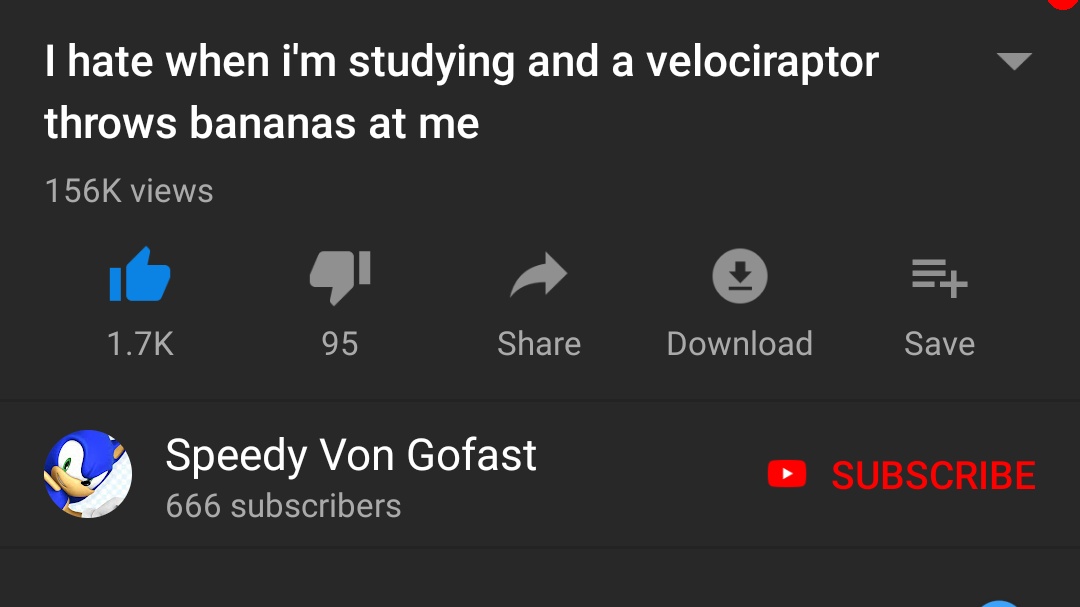This screenshot has width=1080, height=607.
Task: Tap the Save to playlist icon
Action: (939, 276)
